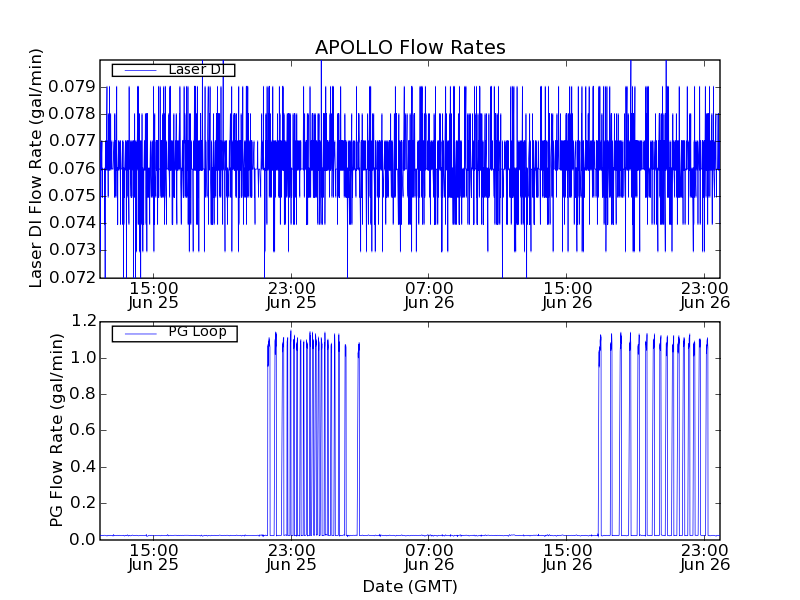Select the PG Loop legend entry
The height and width of the screenshot is (600, 800).
pyautogui.click(x=174, y=333)
